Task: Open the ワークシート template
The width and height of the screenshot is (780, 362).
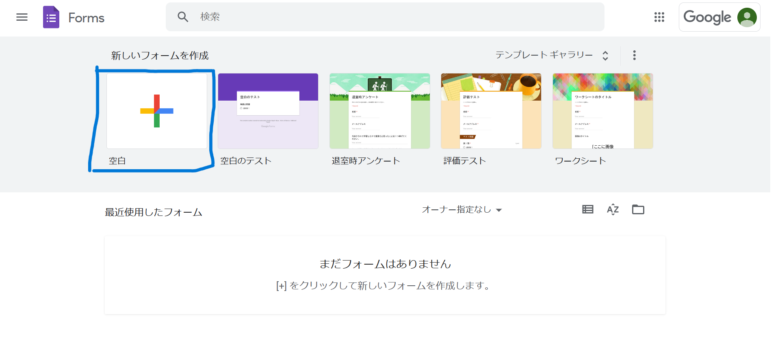Action: 602,111
